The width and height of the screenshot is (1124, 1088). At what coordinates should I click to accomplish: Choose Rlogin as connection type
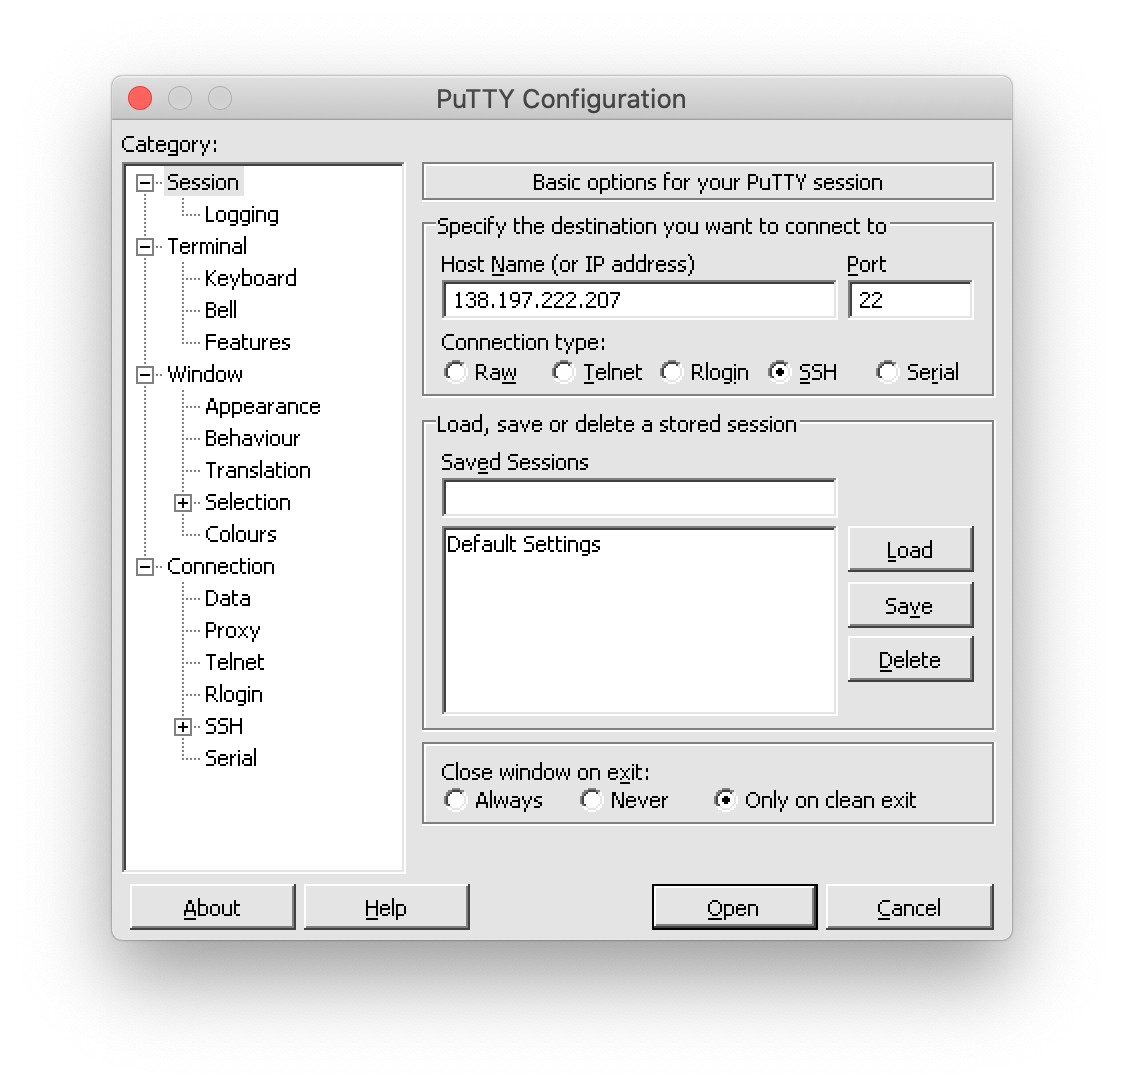coord(672,372)
